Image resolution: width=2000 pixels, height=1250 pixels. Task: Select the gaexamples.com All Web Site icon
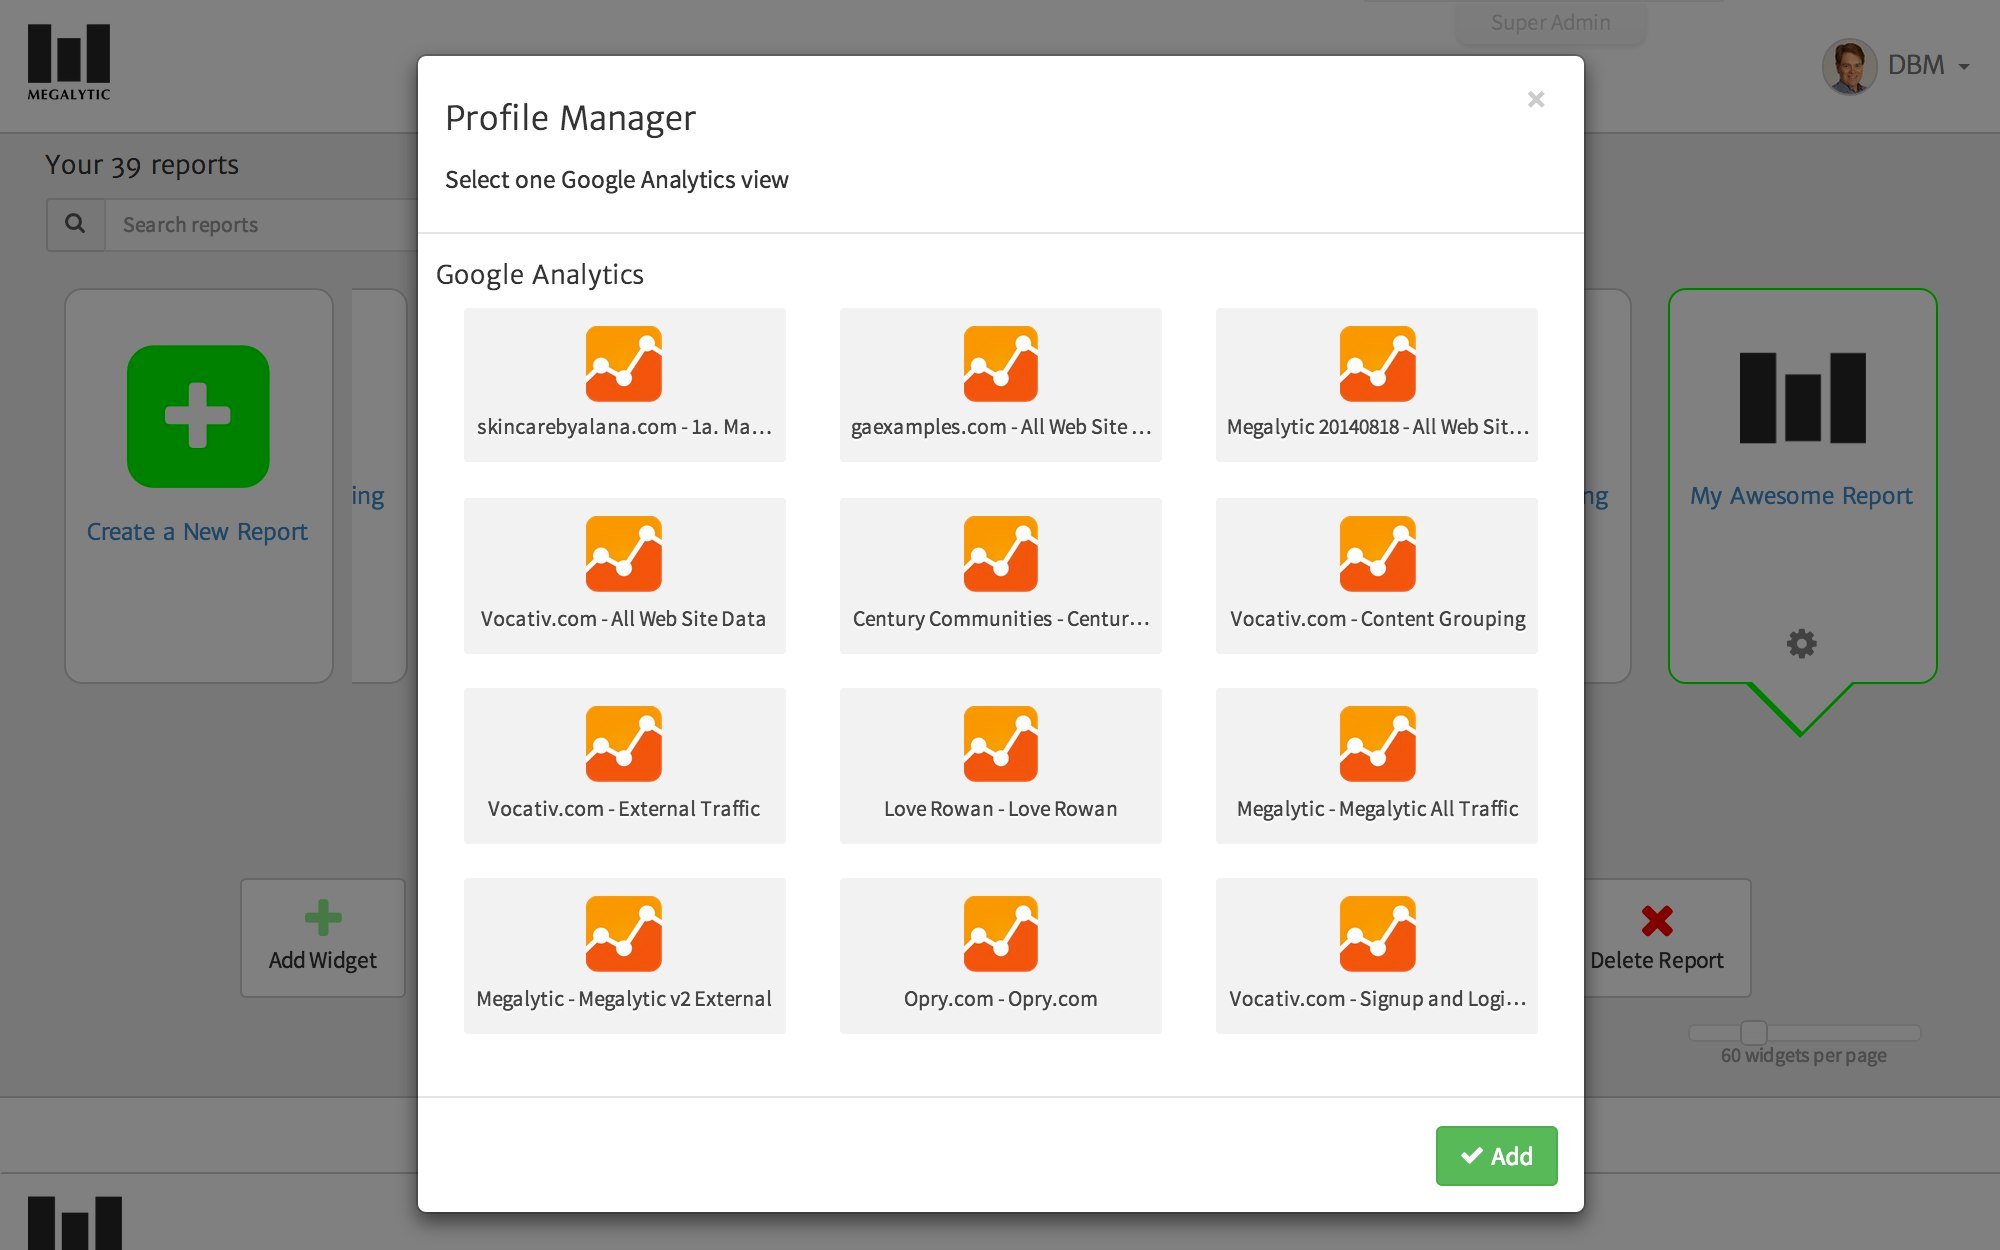[x=1001, y=364]
